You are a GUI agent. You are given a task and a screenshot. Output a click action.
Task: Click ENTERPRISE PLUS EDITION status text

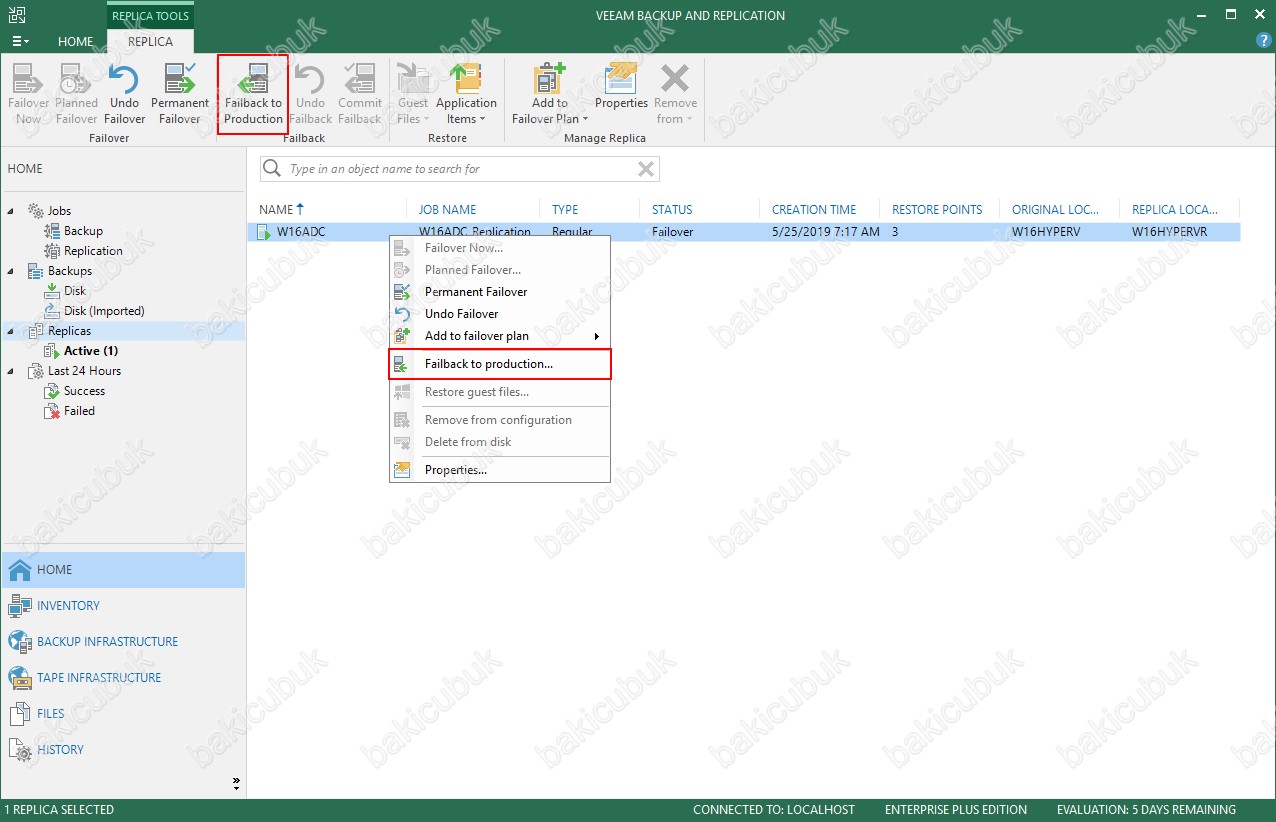tap(956, 810)
